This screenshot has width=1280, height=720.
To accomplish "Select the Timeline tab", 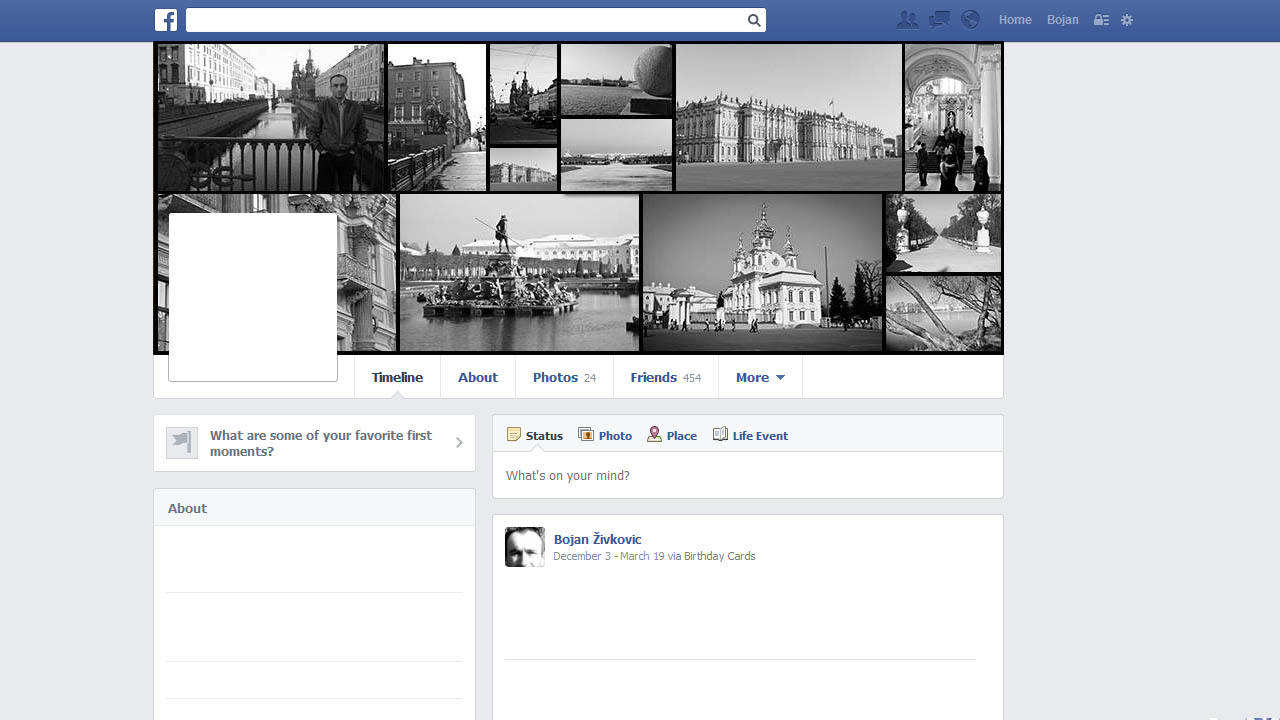I will point(397,377).
